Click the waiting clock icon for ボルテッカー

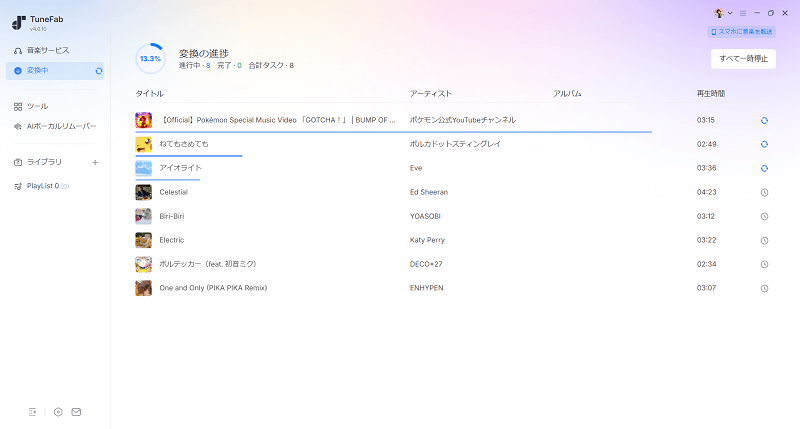[764, 264]
